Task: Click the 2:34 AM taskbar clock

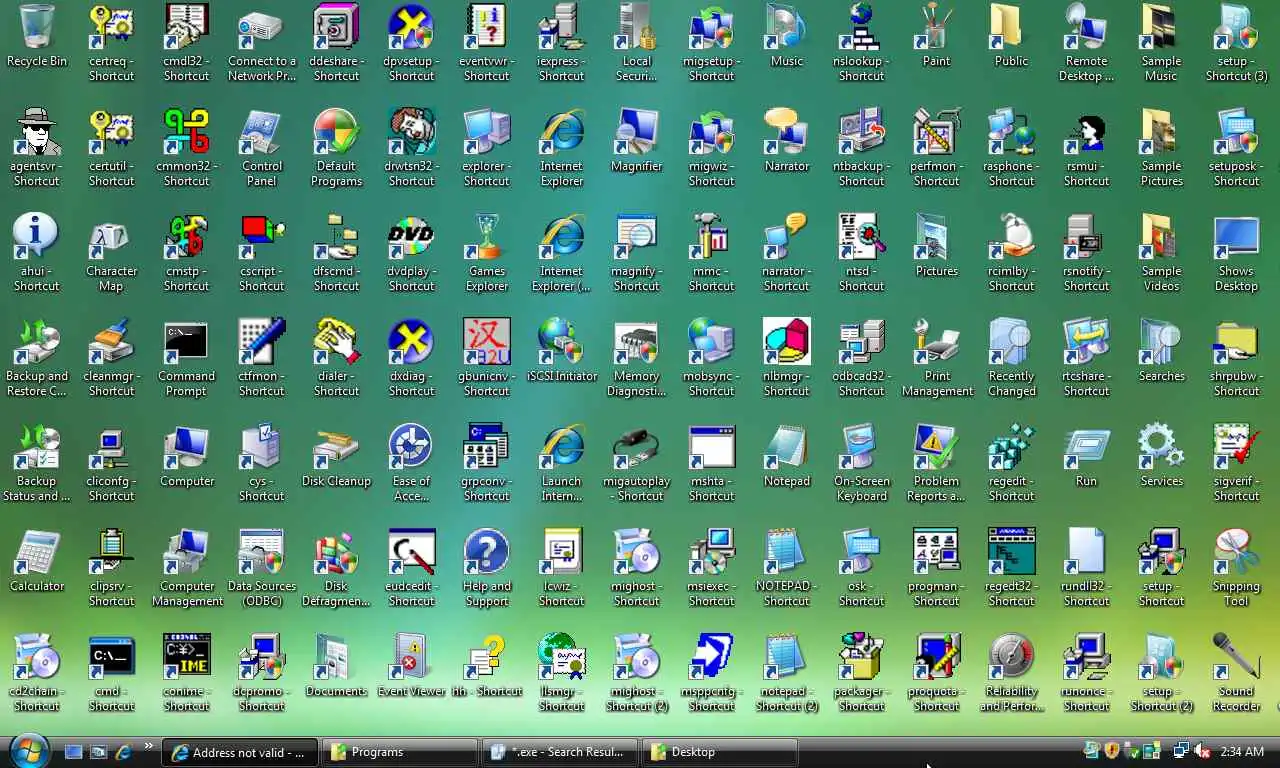Action: [1242, 752]
